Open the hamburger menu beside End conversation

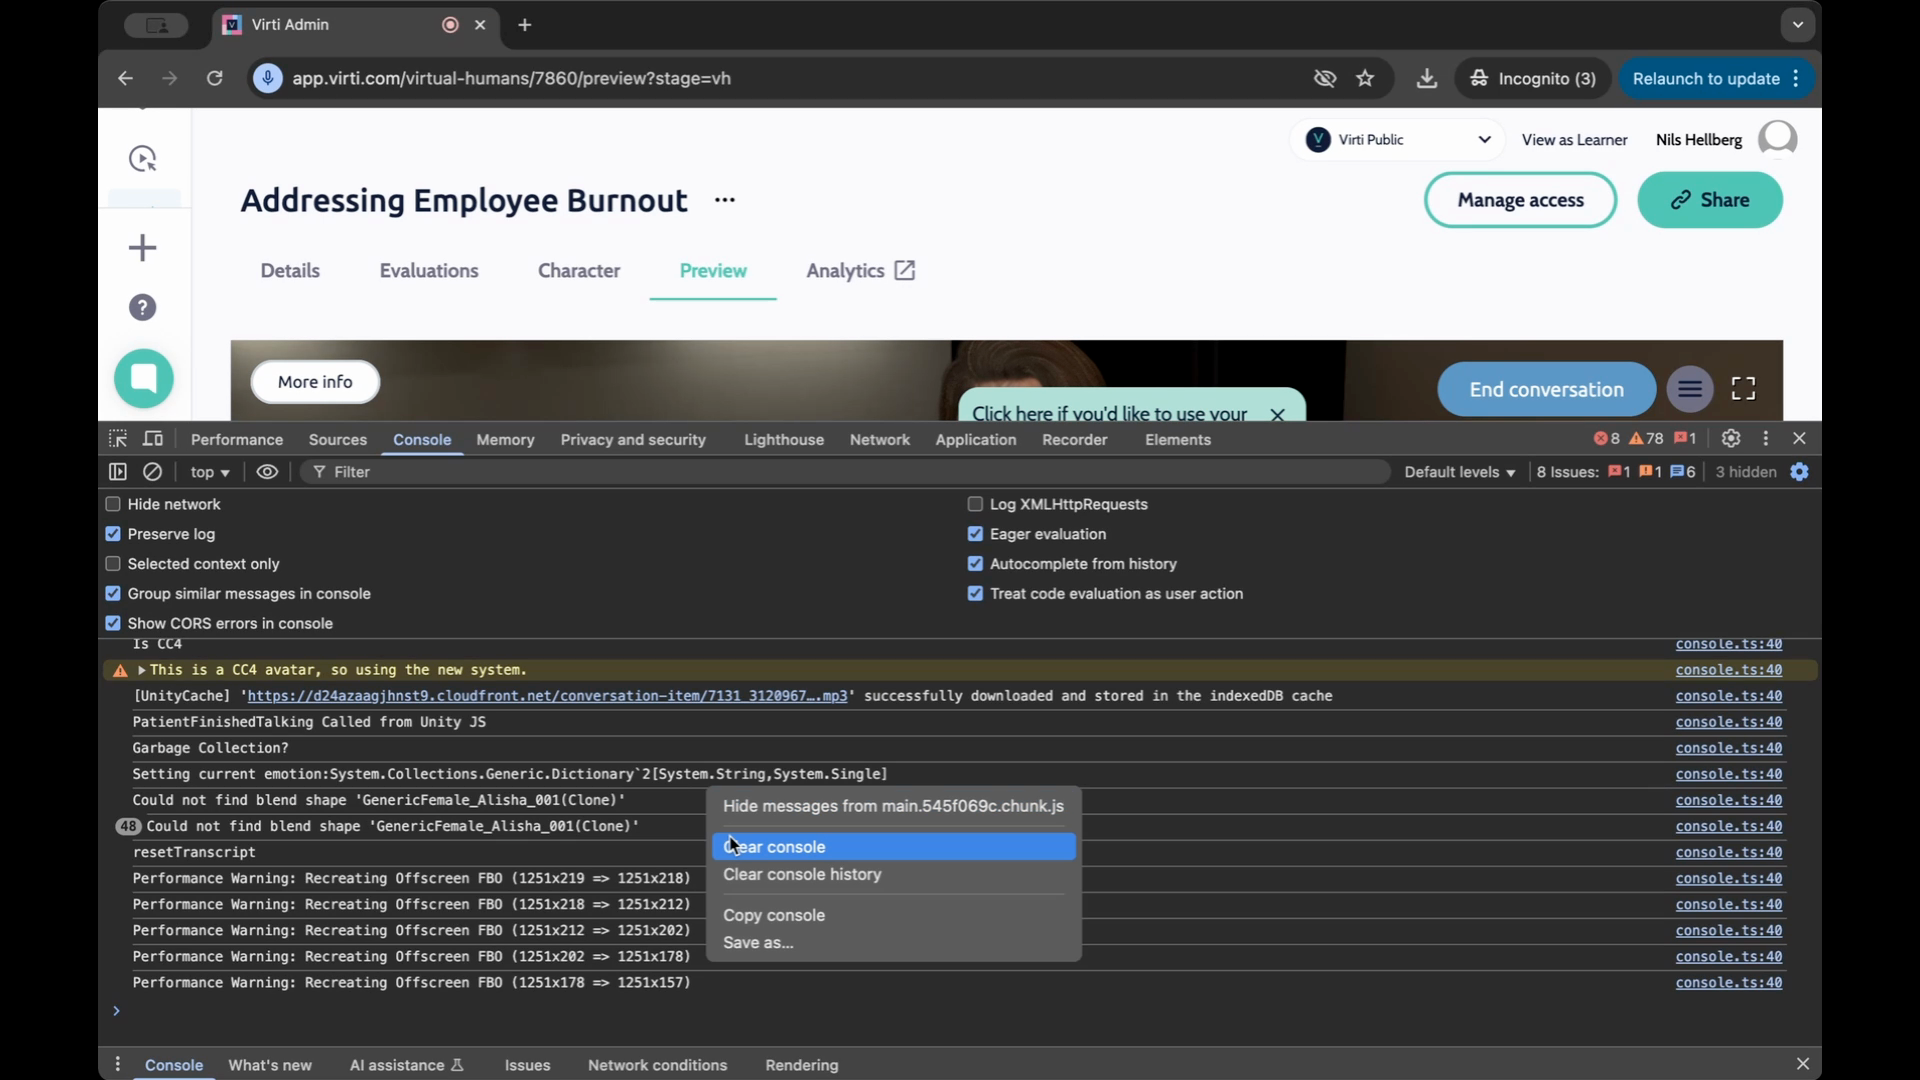coord(1690,389)
